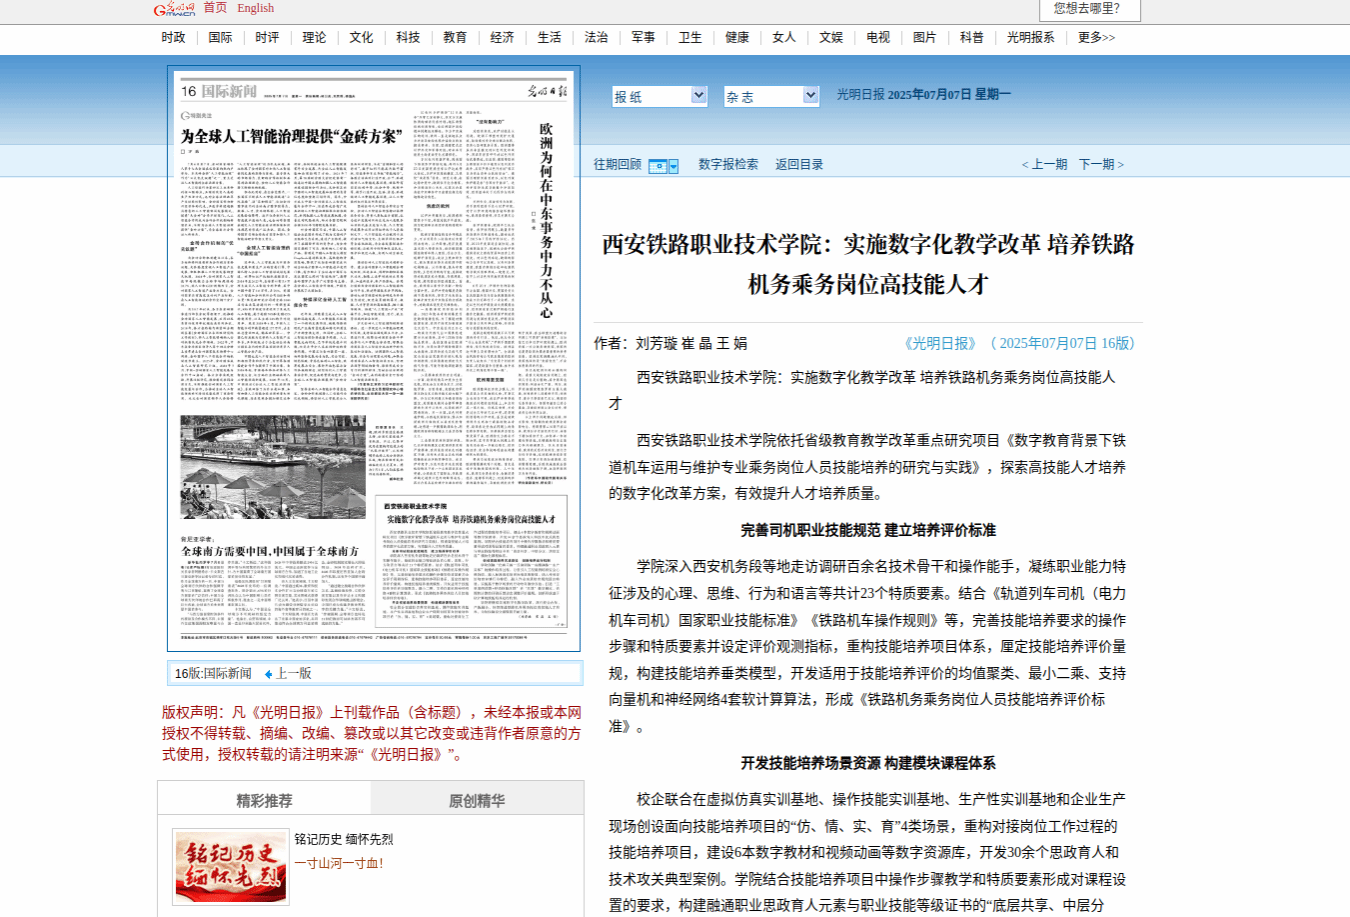This screenshot has height=917, width=1350.
Task: Click the 您想去哪里? search box
Action: 1088,9
